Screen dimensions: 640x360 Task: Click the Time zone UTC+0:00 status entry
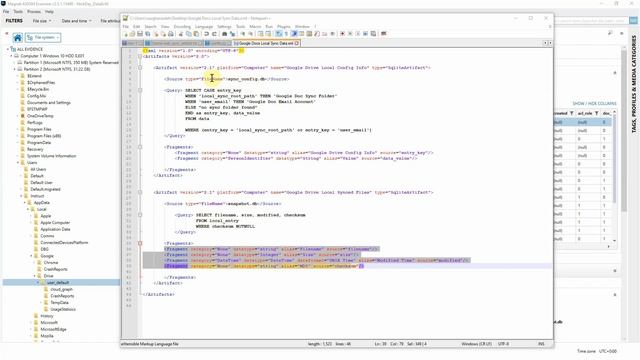(x=597, y=351)
